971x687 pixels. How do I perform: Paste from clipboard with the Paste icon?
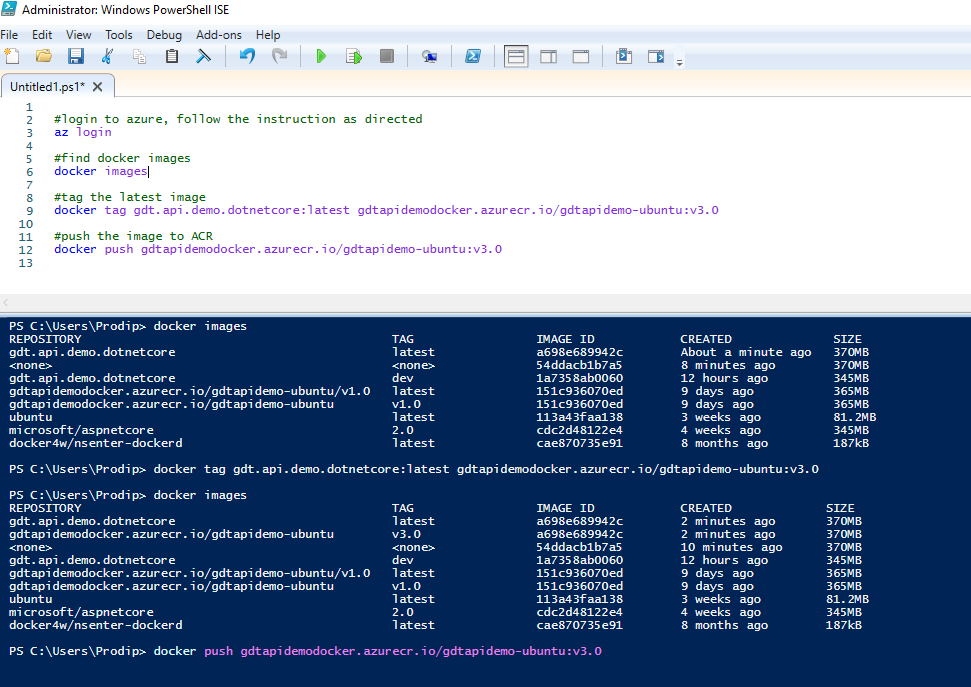pyautogui.click(x=172, y=56)
